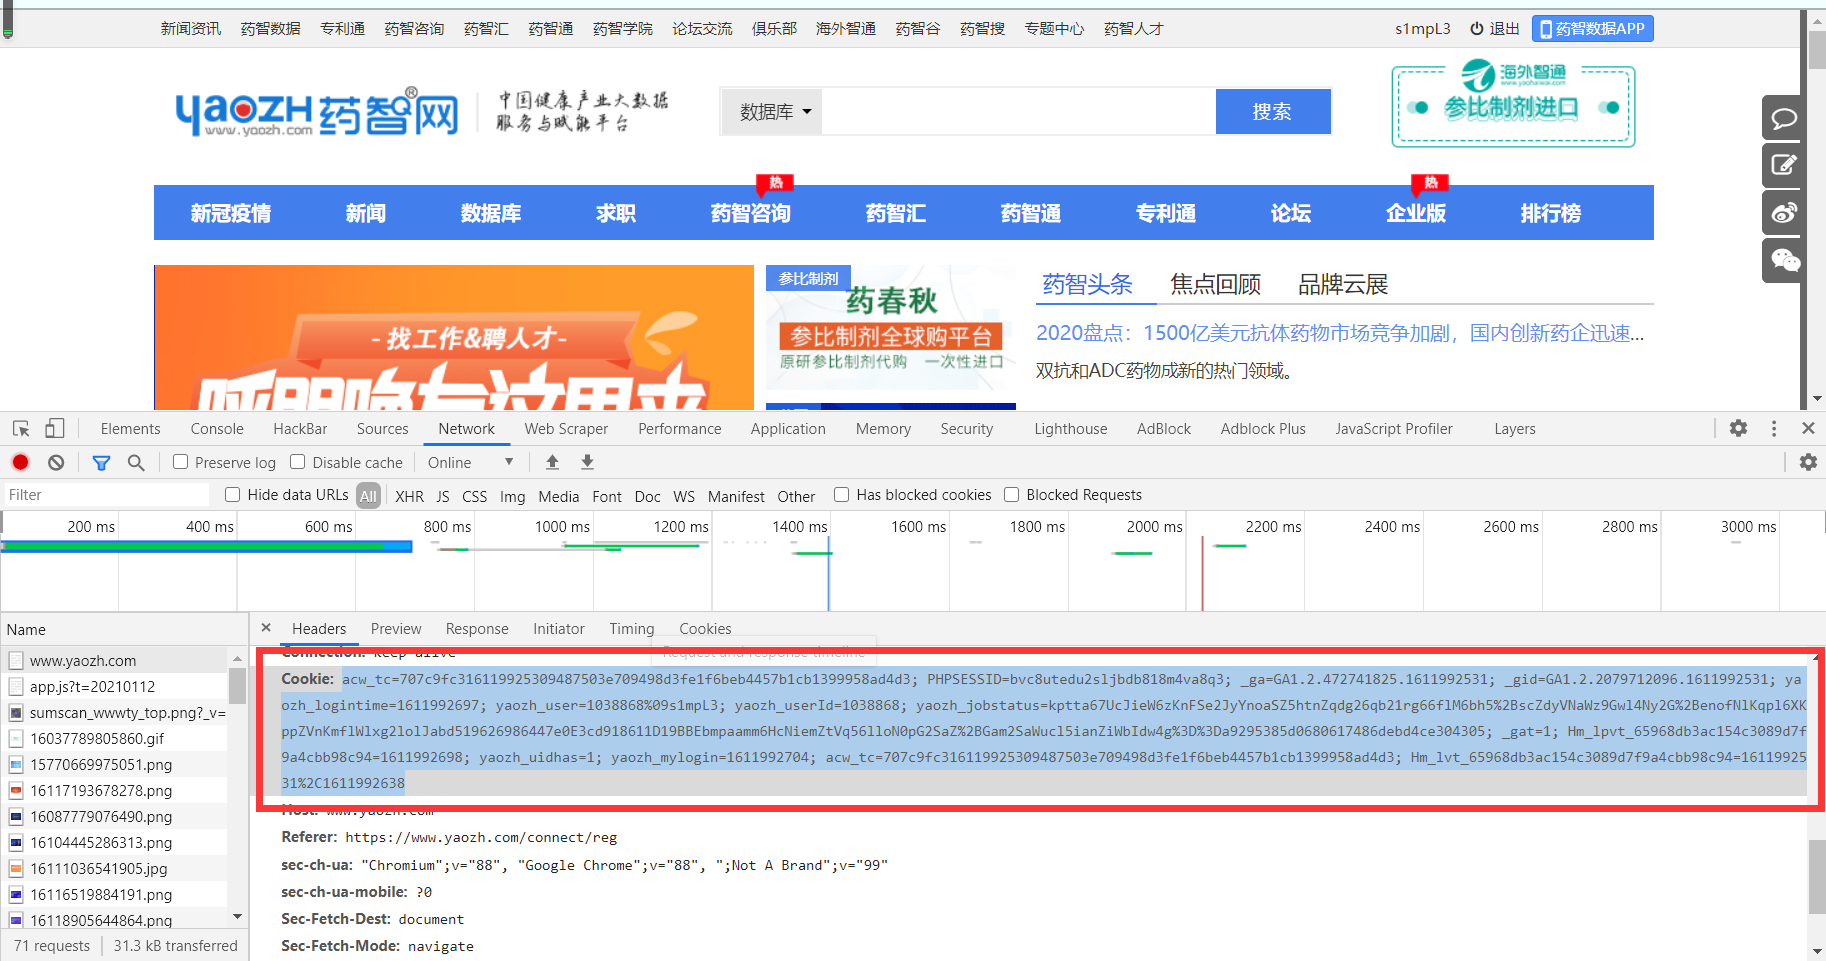Switch to the Elements tab
This screenshot has width=1826, height=961.
(130, 428)
